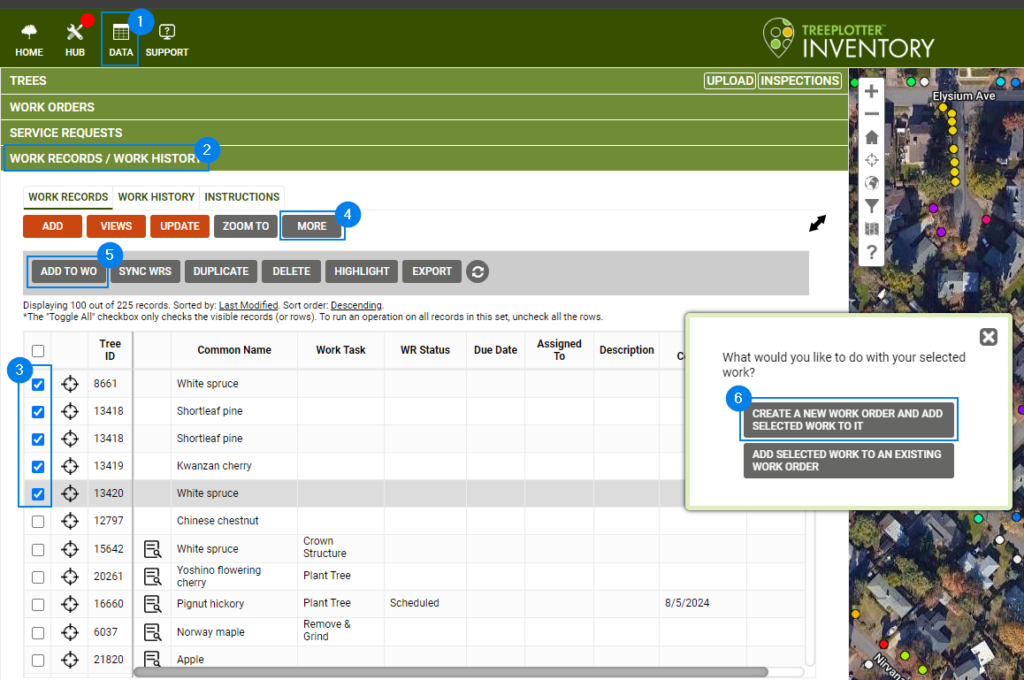
Task: Toggle the select-all checkbox in the table header
Action: tap(37, 349)
